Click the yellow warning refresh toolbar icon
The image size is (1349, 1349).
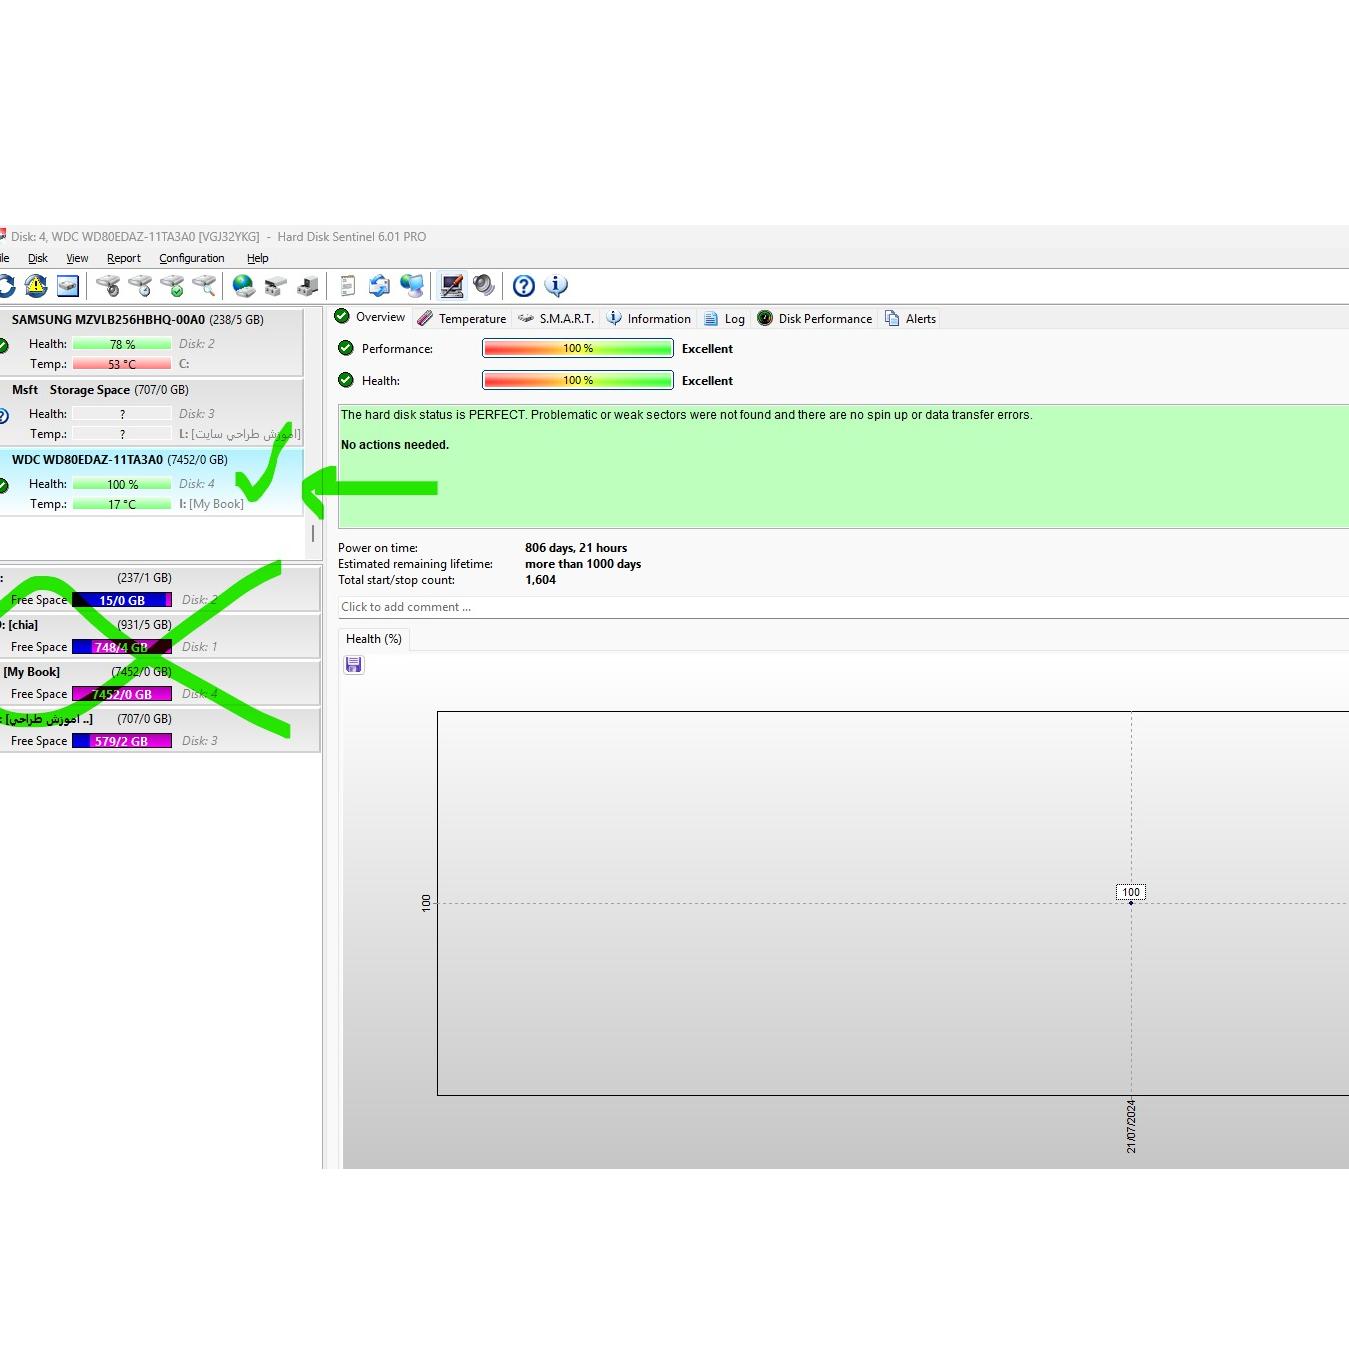(36, 286)
